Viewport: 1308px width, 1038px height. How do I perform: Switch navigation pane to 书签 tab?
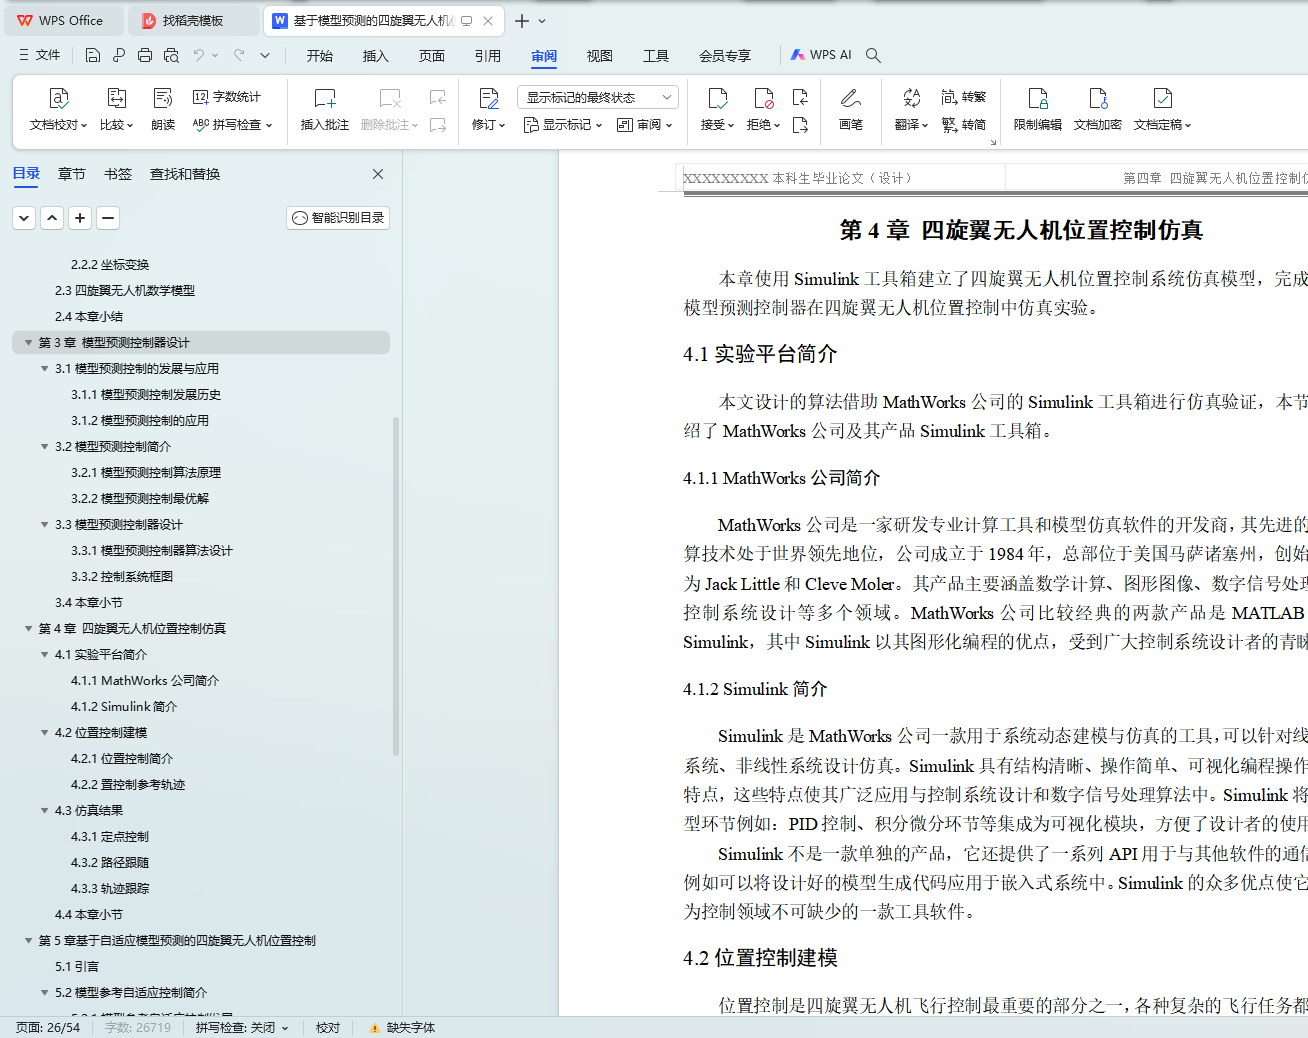(118, 174)
